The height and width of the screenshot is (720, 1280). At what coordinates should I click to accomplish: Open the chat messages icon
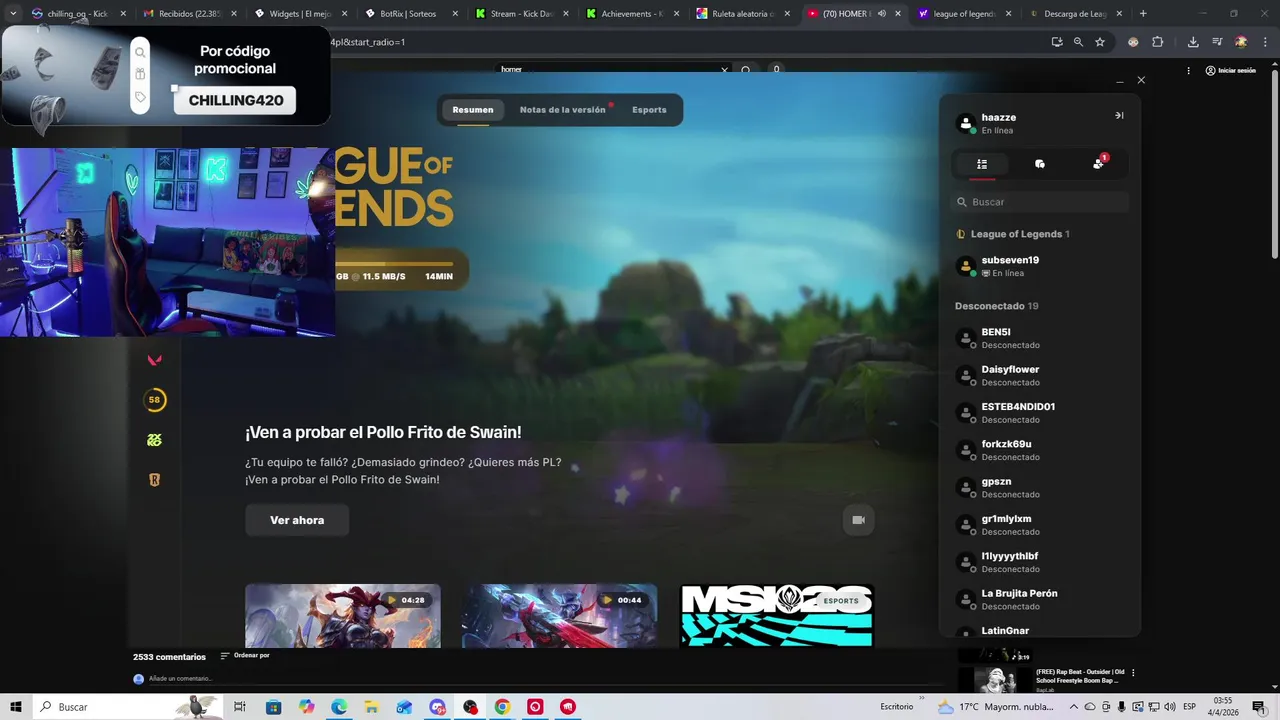(1040, 164)
